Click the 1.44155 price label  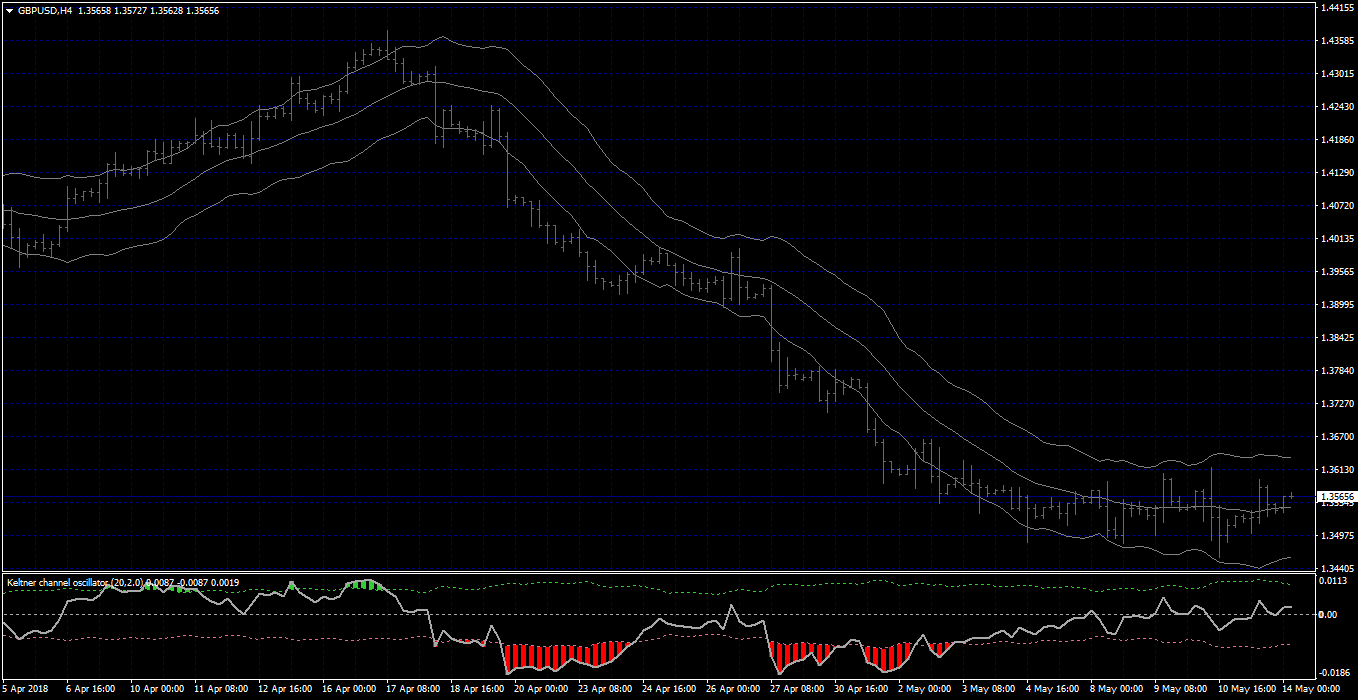1336,8
